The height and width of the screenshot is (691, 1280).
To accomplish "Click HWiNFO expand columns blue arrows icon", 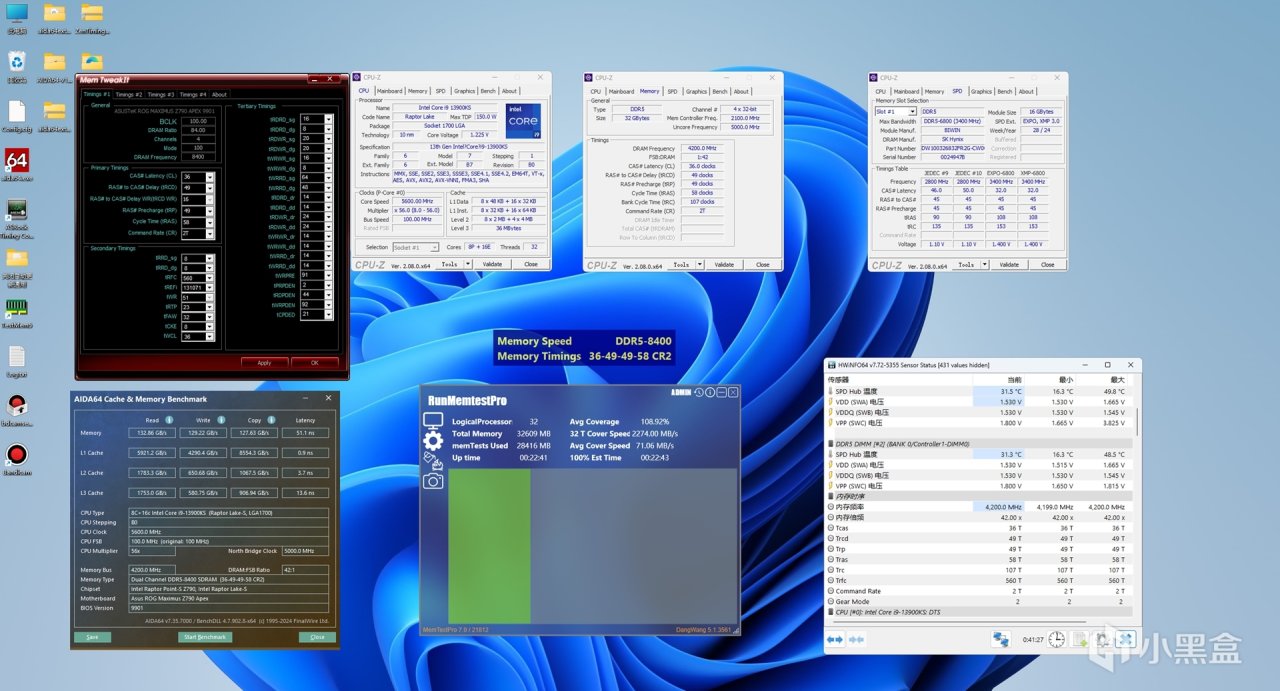I will click(835, 639).
